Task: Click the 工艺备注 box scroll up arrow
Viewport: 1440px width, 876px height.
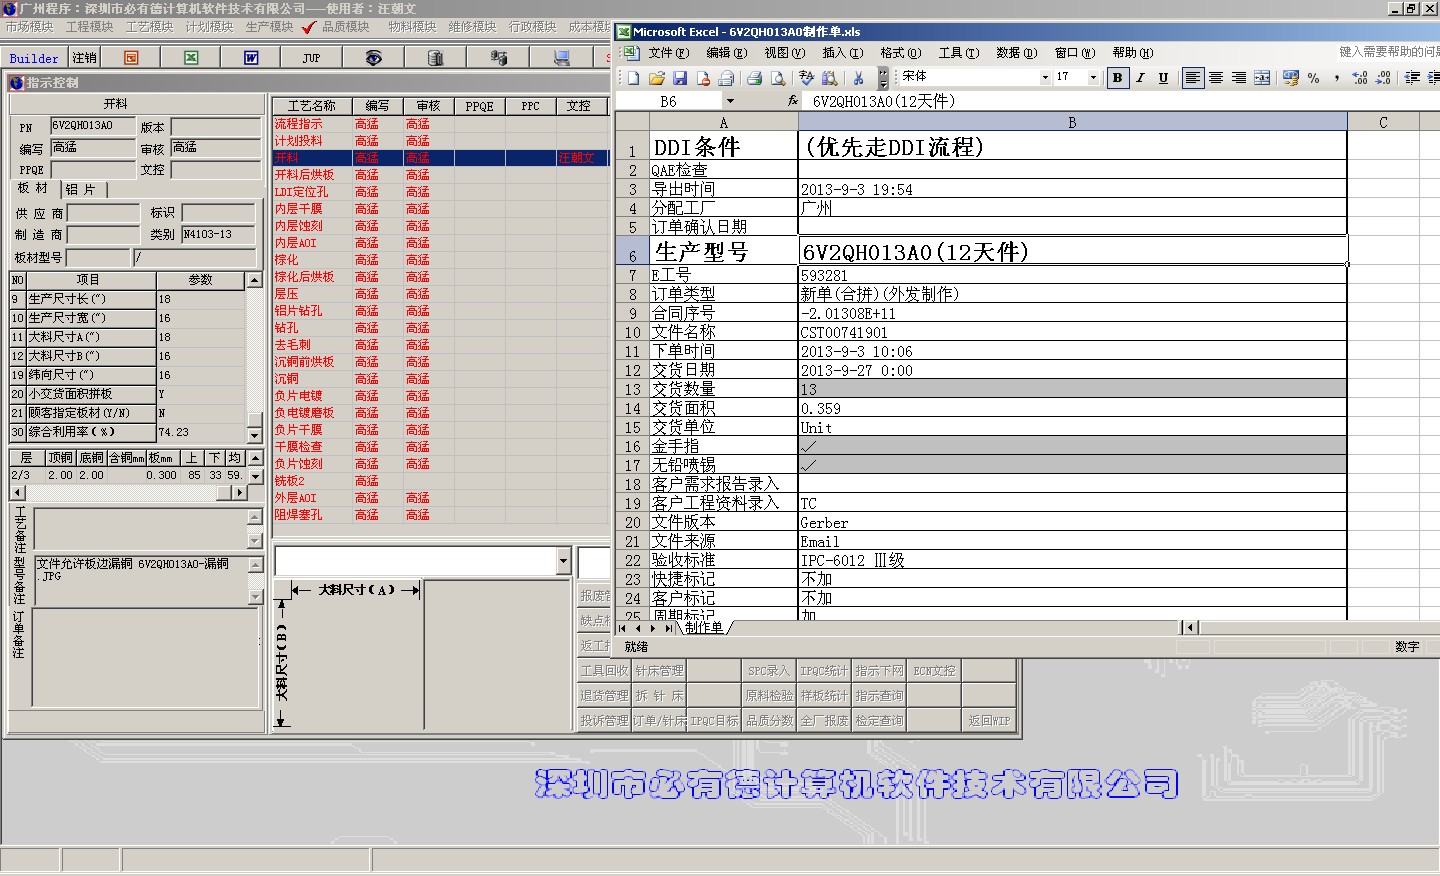Action: pyautogui.click(x=255, y=516)
